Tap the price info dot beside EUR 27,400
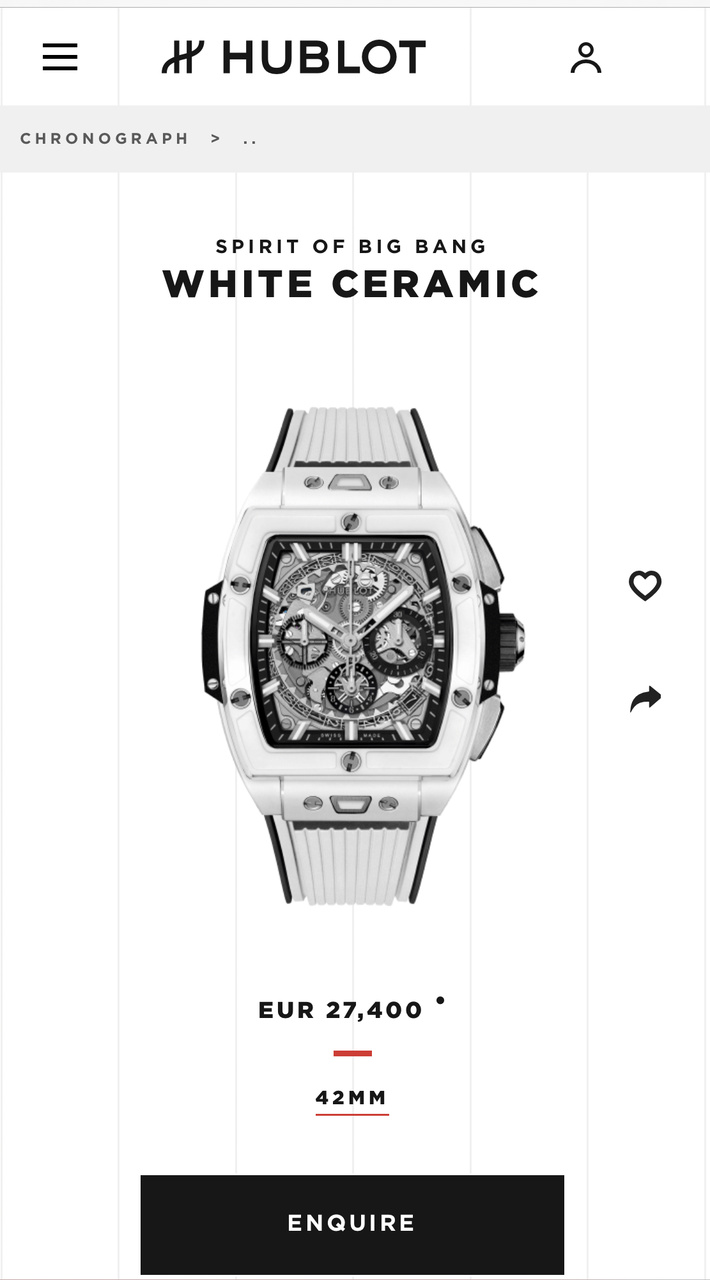Image resolution: width=710 pixels, height=1280 pixels. coord(440,999)
